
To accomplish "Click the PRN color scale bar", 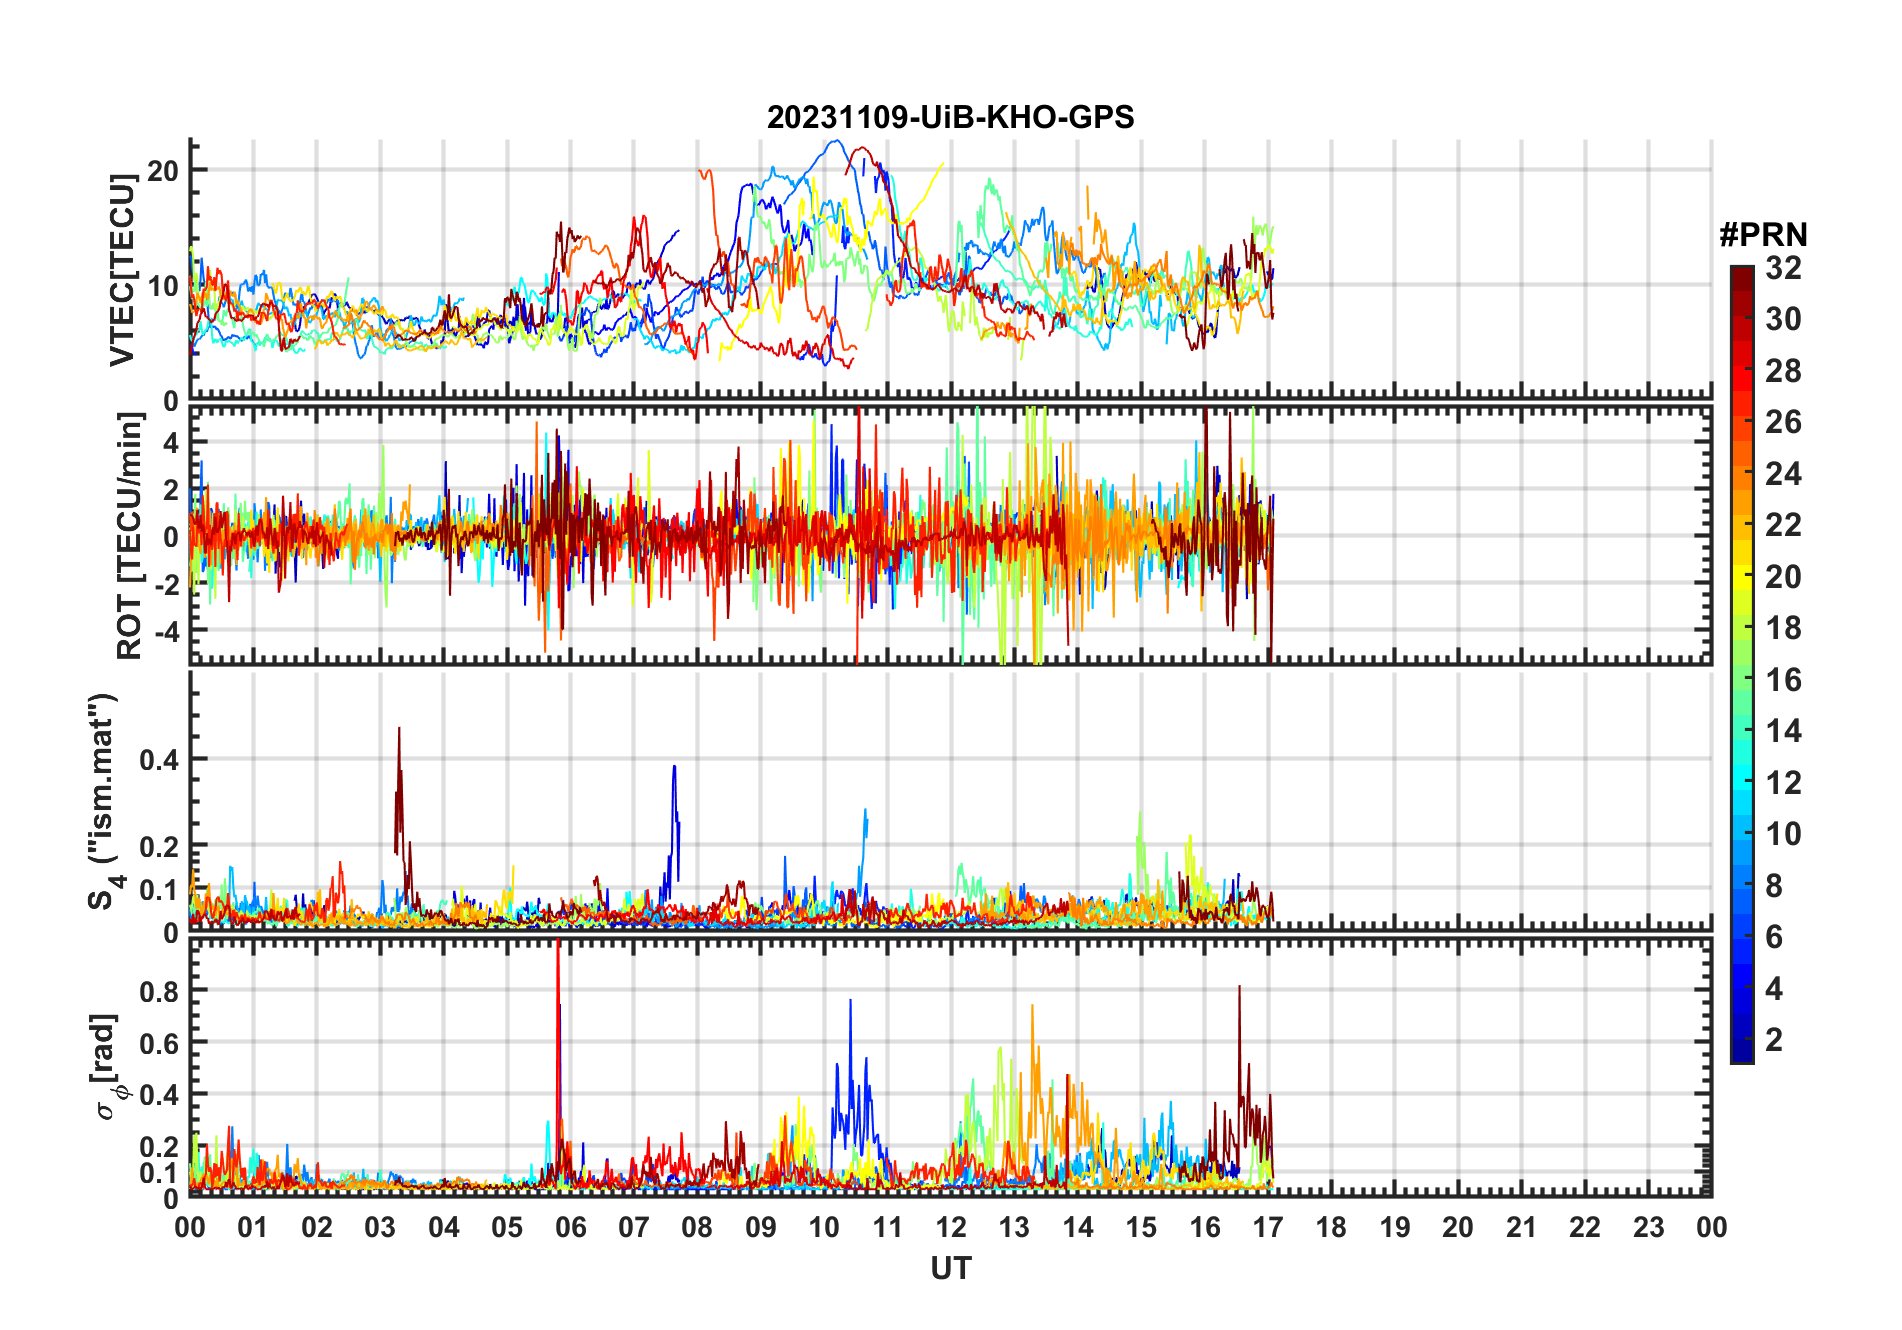I will click(x=1741, y=664).
